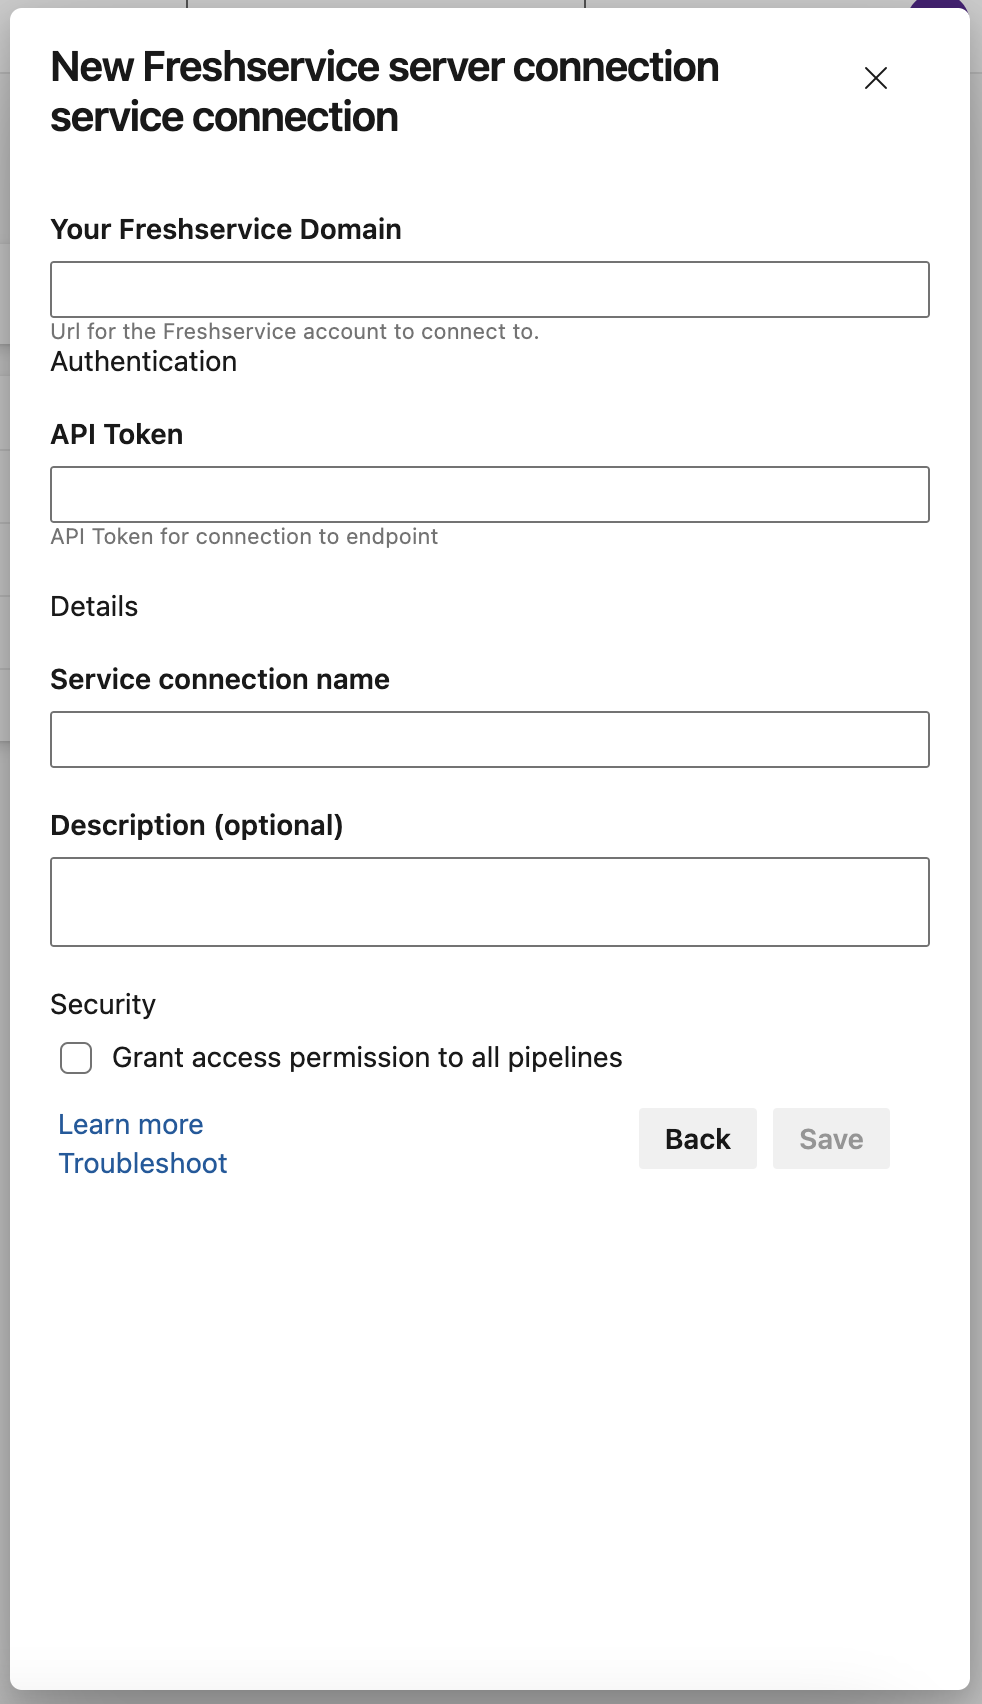Close the new service connection dialog
The height and width of the screenshot is (1704, 982).
pyautogui.click(x=876, y=78)
